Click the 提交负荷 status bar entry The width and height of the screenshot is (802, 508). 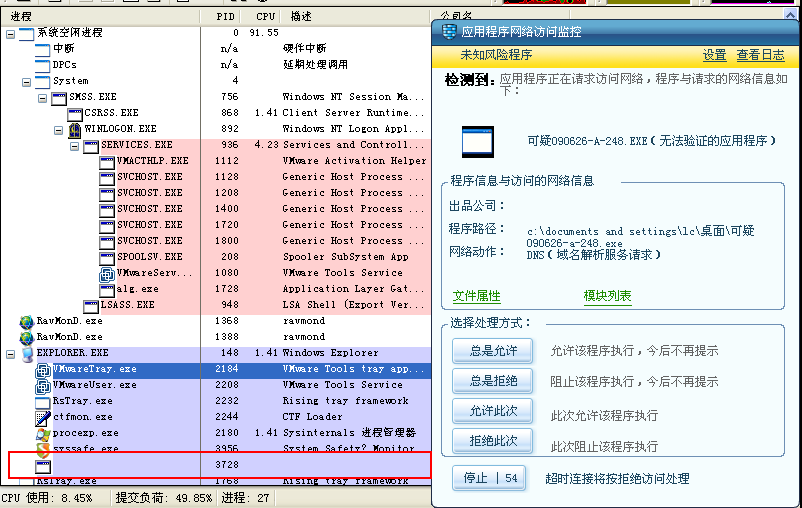164,498
